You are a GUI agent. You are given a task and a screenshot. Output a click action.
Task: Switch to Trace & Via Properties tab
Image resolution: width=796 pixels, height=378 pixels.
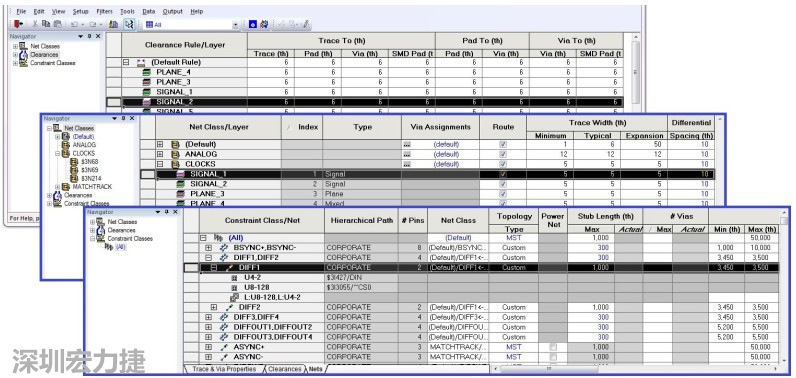[x=224, y=369]
